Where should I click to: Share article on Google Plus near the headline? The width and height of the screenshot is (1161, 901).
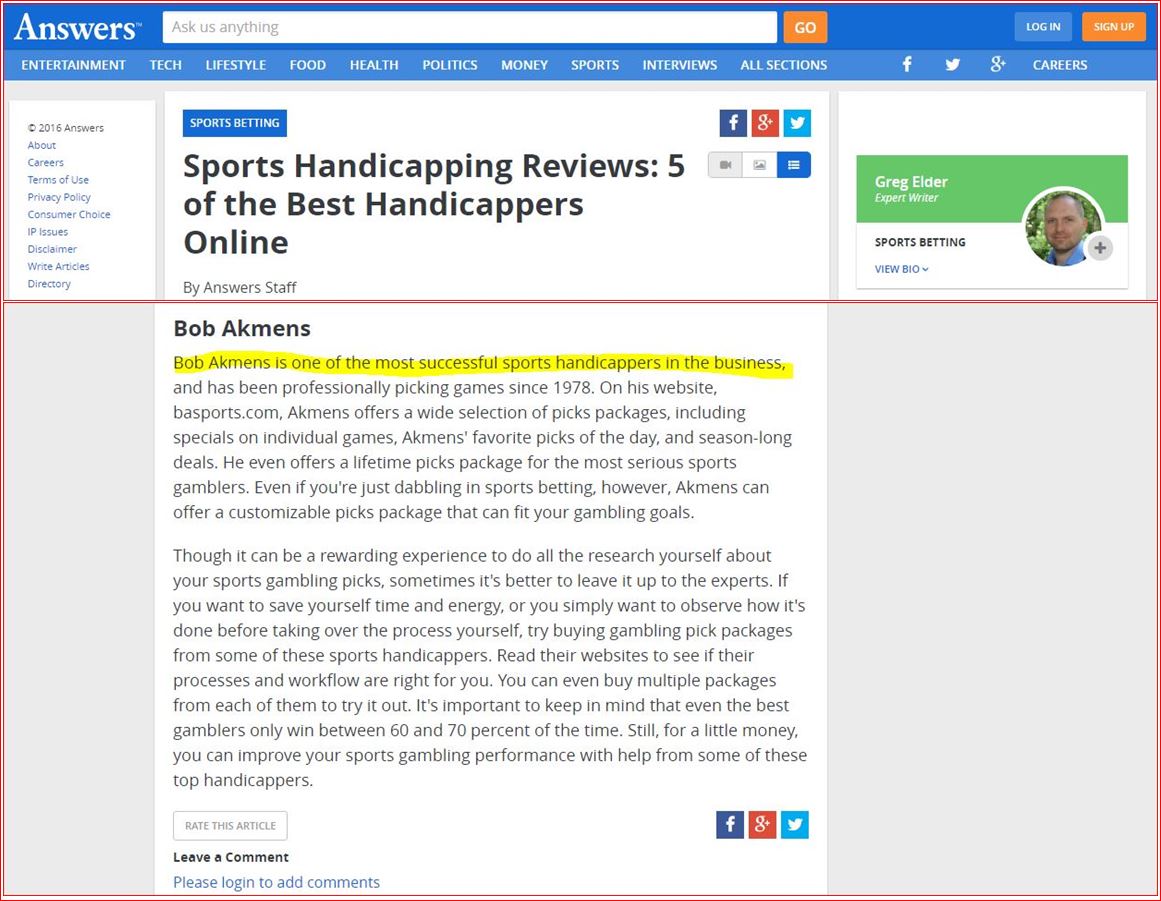tap(765, 123)
